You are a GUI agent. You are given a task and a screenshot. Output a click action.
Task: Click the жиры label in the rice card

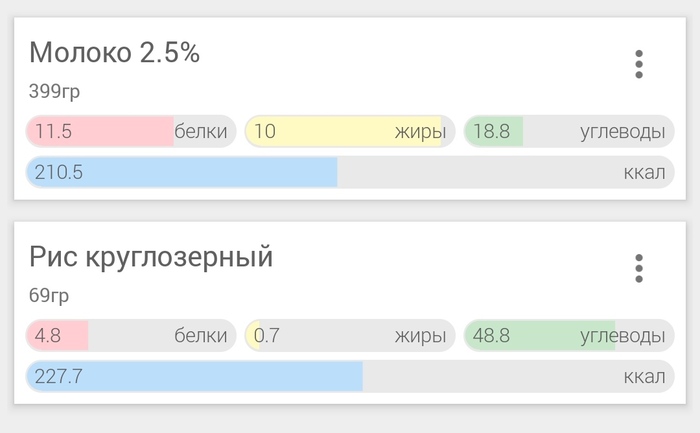coord(420,336)
